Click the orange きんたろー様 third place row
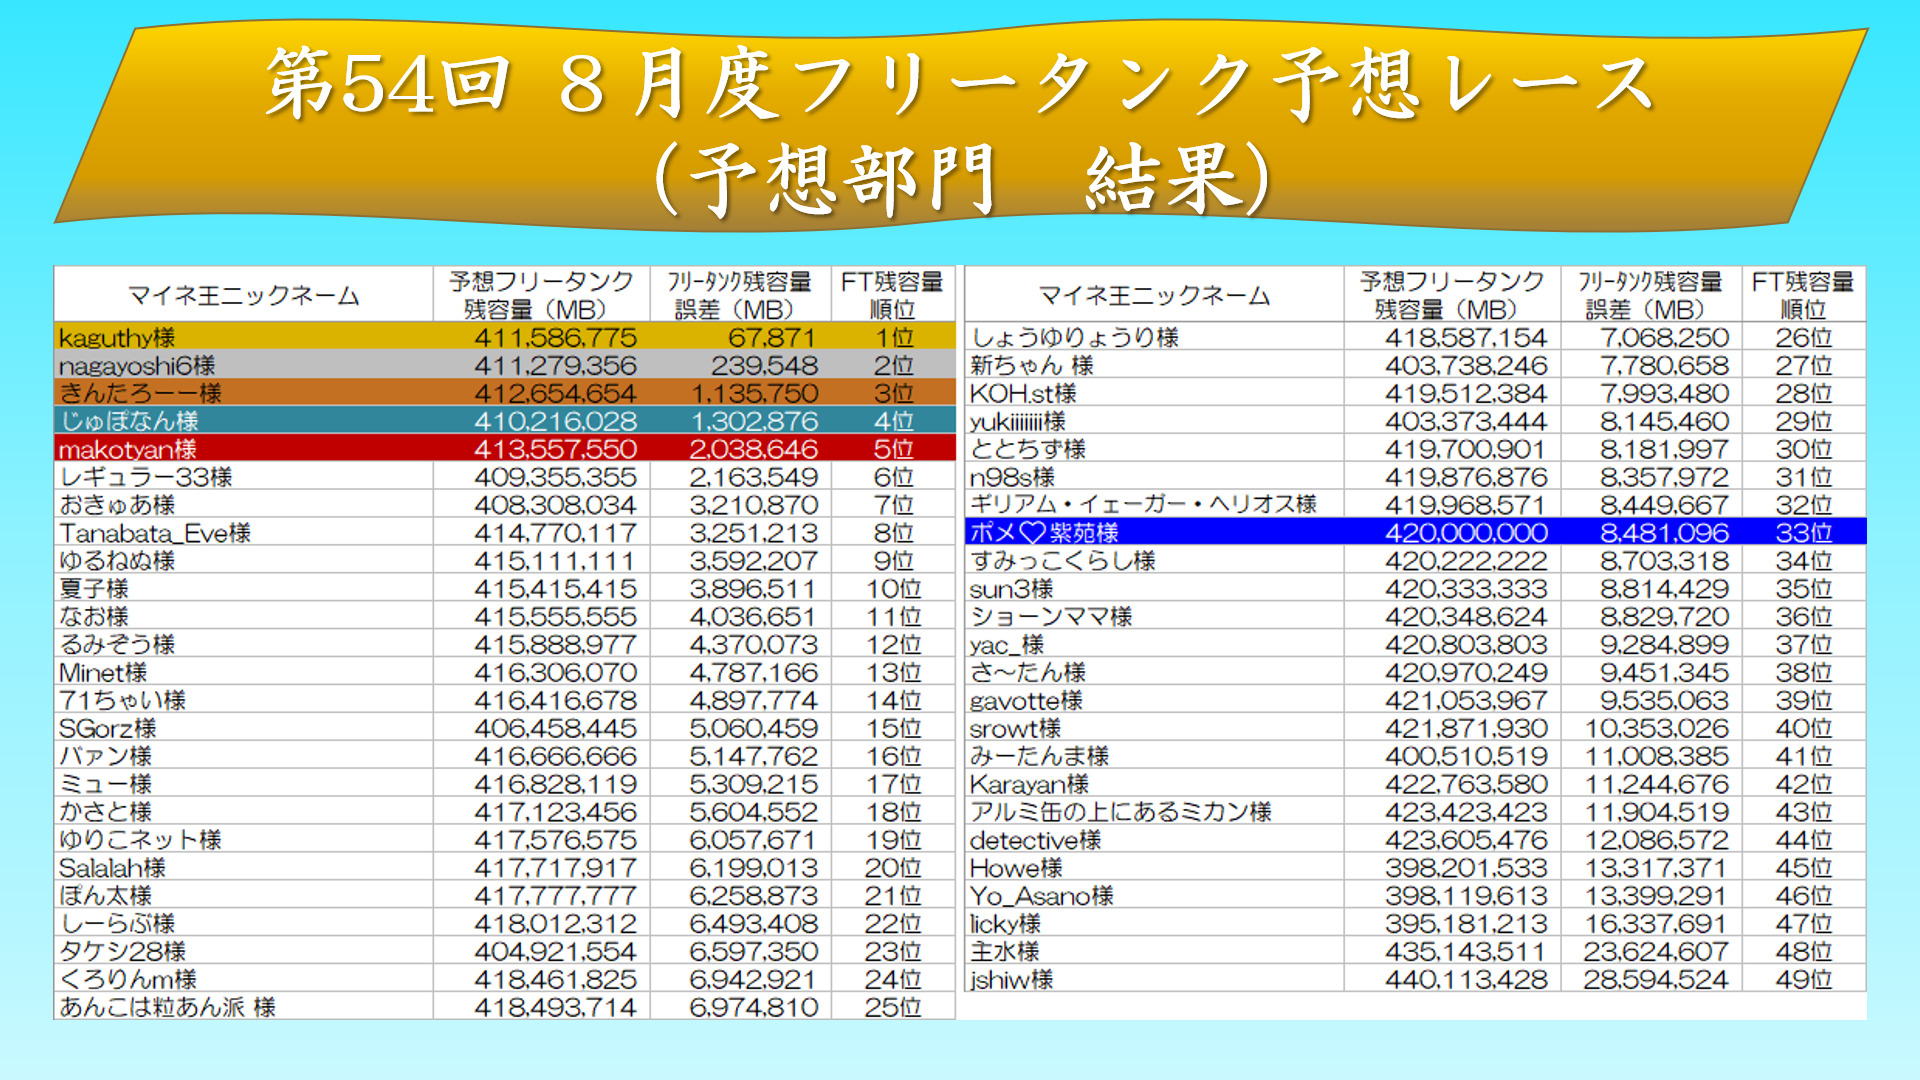 505,393
